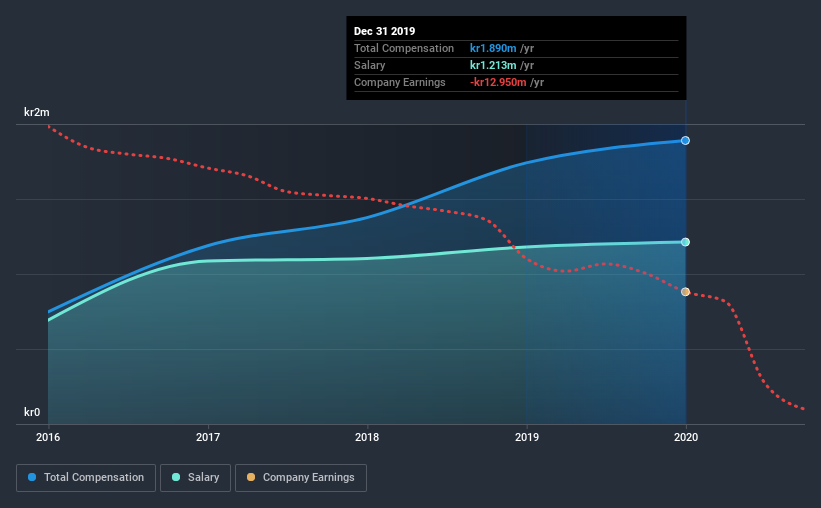Click the Dec 31 2019 tooltip heading
Viewport: 821px width, 508px height.
click(384, 31)
